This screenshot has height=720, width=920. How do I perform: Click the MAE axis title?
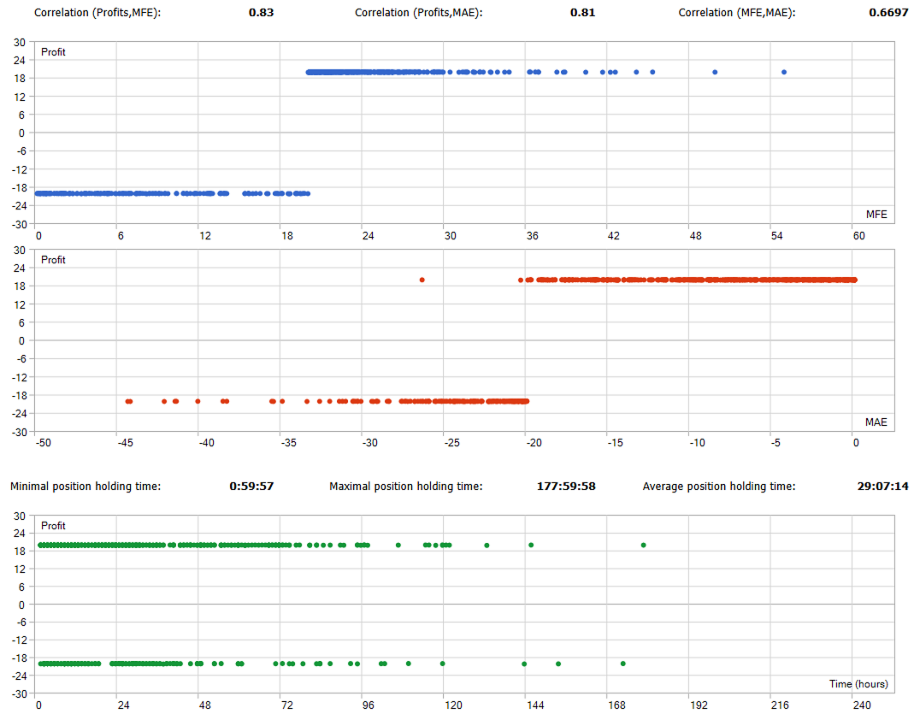876,422
